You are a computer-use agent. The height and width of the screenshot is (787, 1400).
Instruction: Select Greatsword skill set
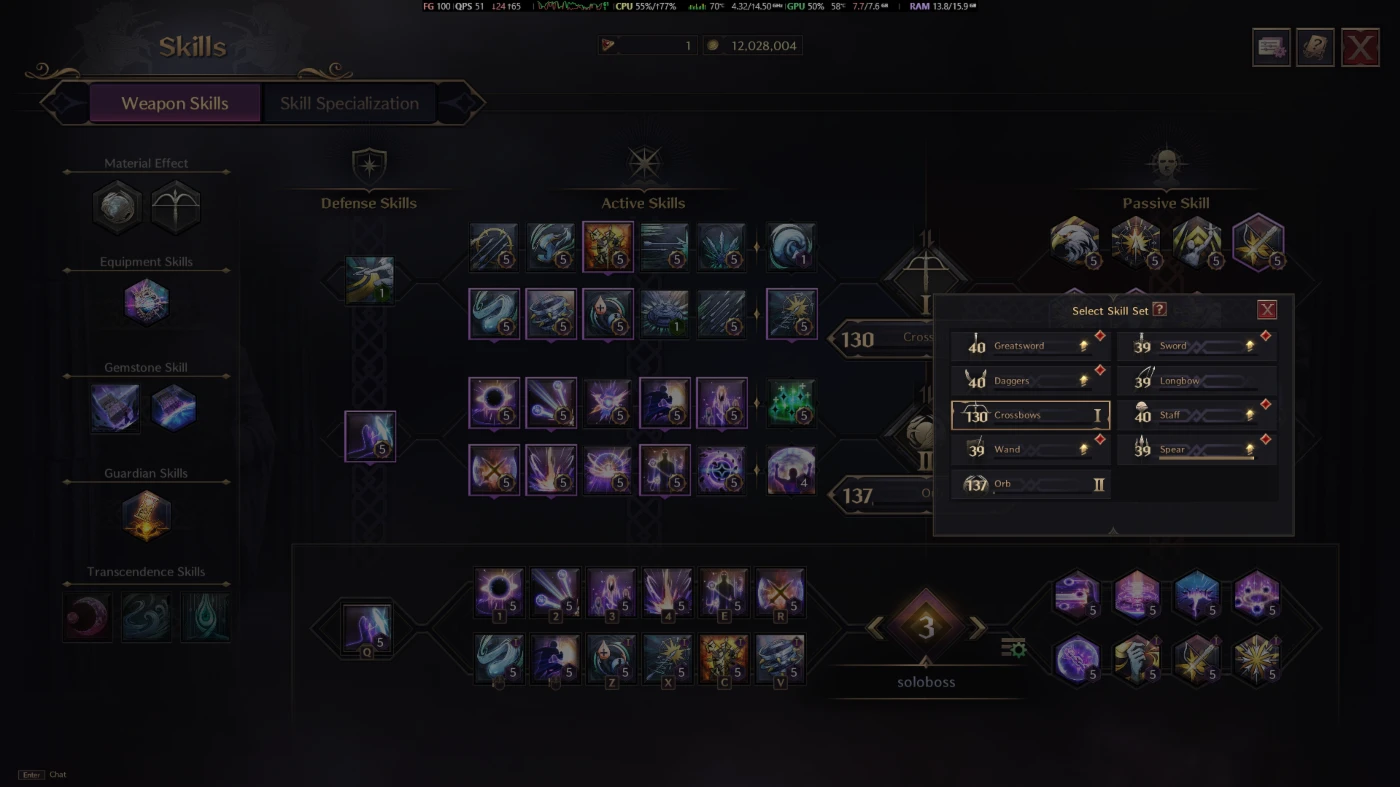1030,346
